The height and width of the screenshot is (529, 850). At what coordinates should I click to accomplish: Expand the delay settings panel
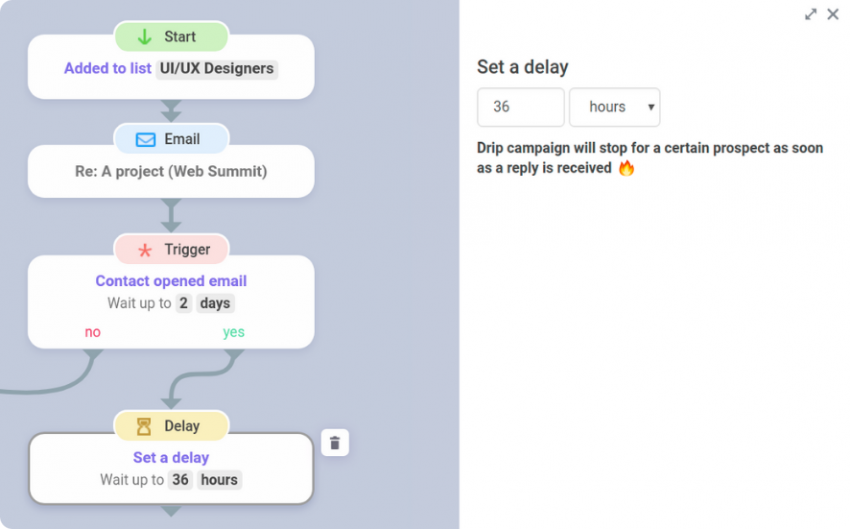pos(810,15)
